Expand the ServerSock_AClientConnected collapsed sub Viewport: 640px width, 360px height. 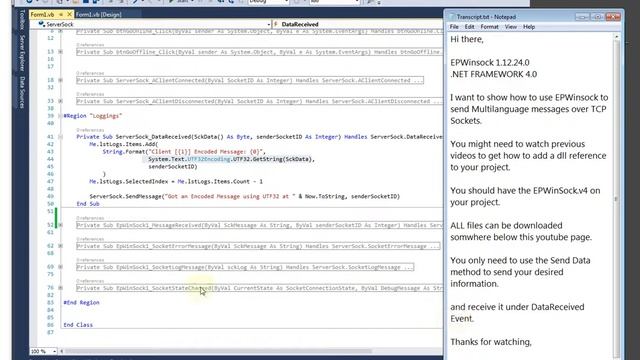point(60,80)
